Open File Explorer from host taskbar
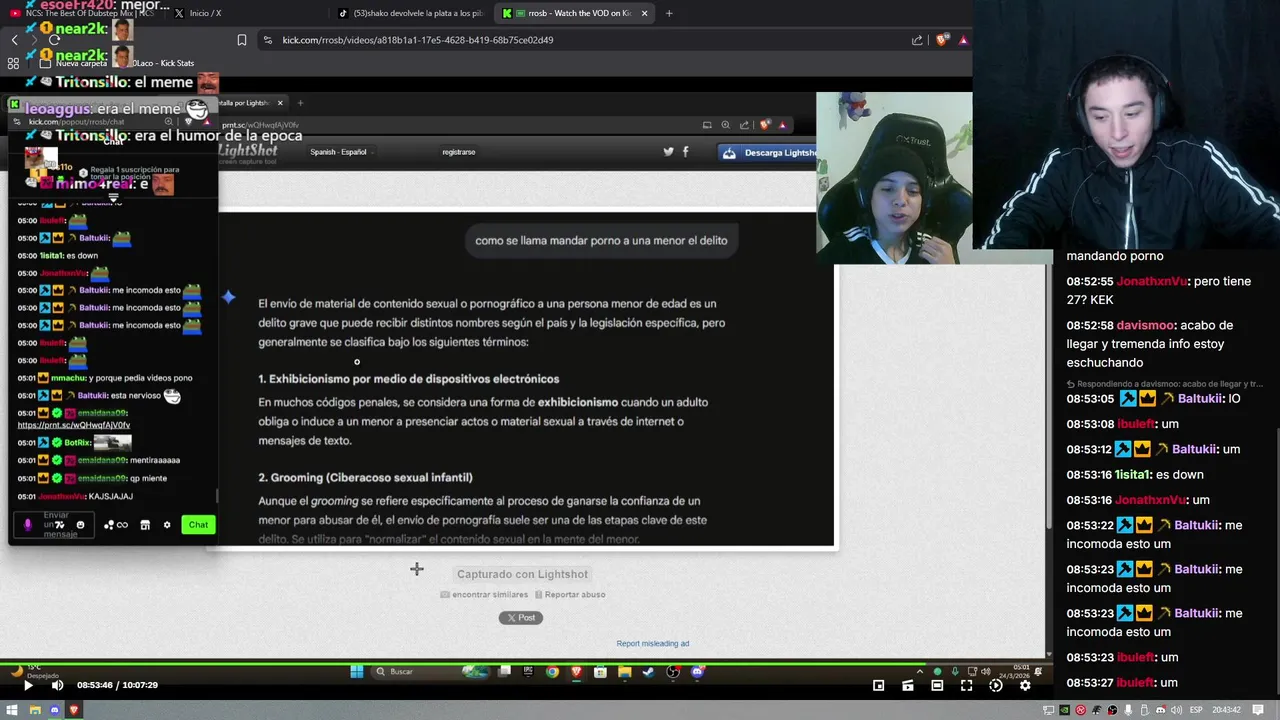Screen dimensions: 1280x720 pos(34,710)
